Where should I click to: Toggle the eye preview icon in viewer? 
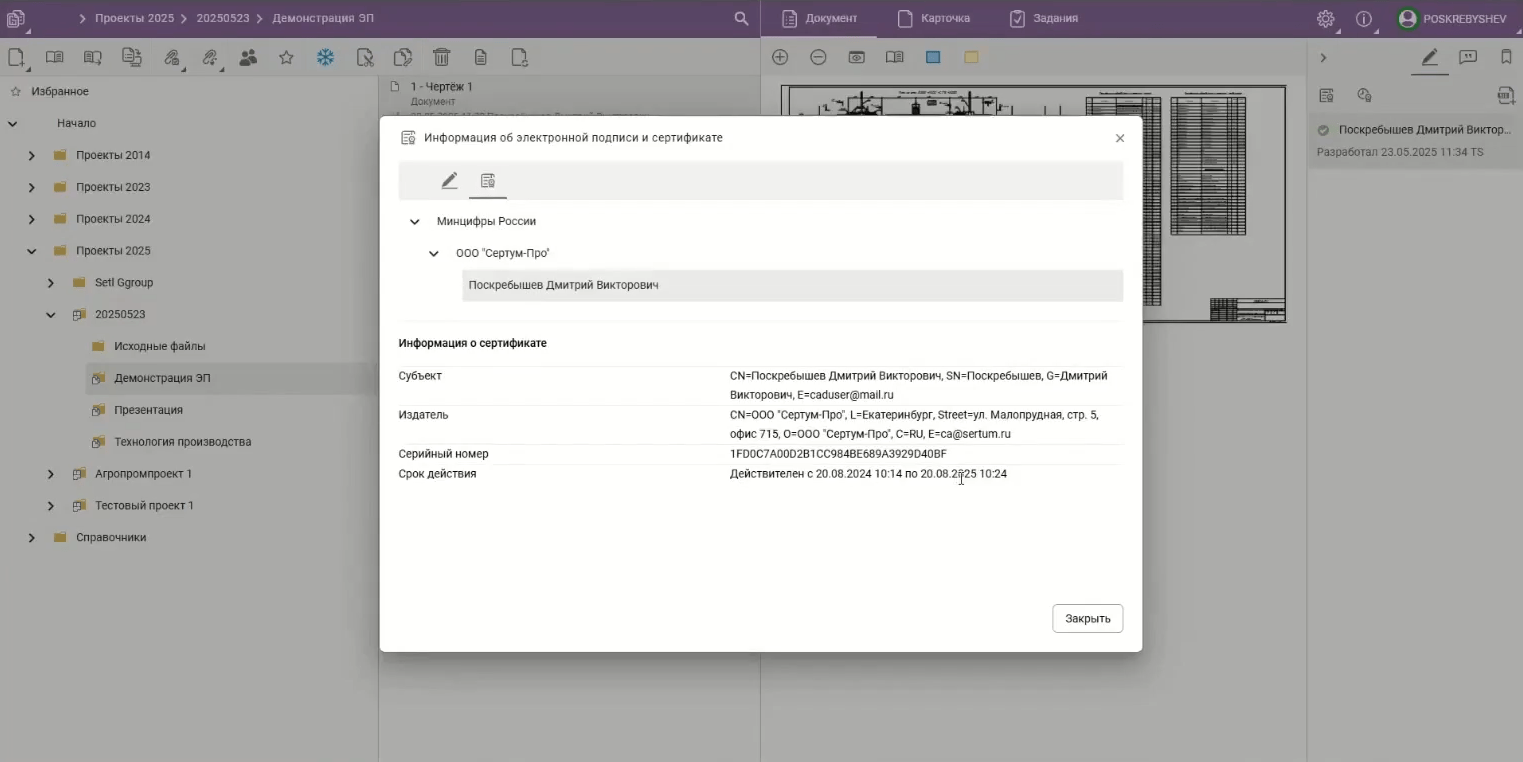point(857,58)
